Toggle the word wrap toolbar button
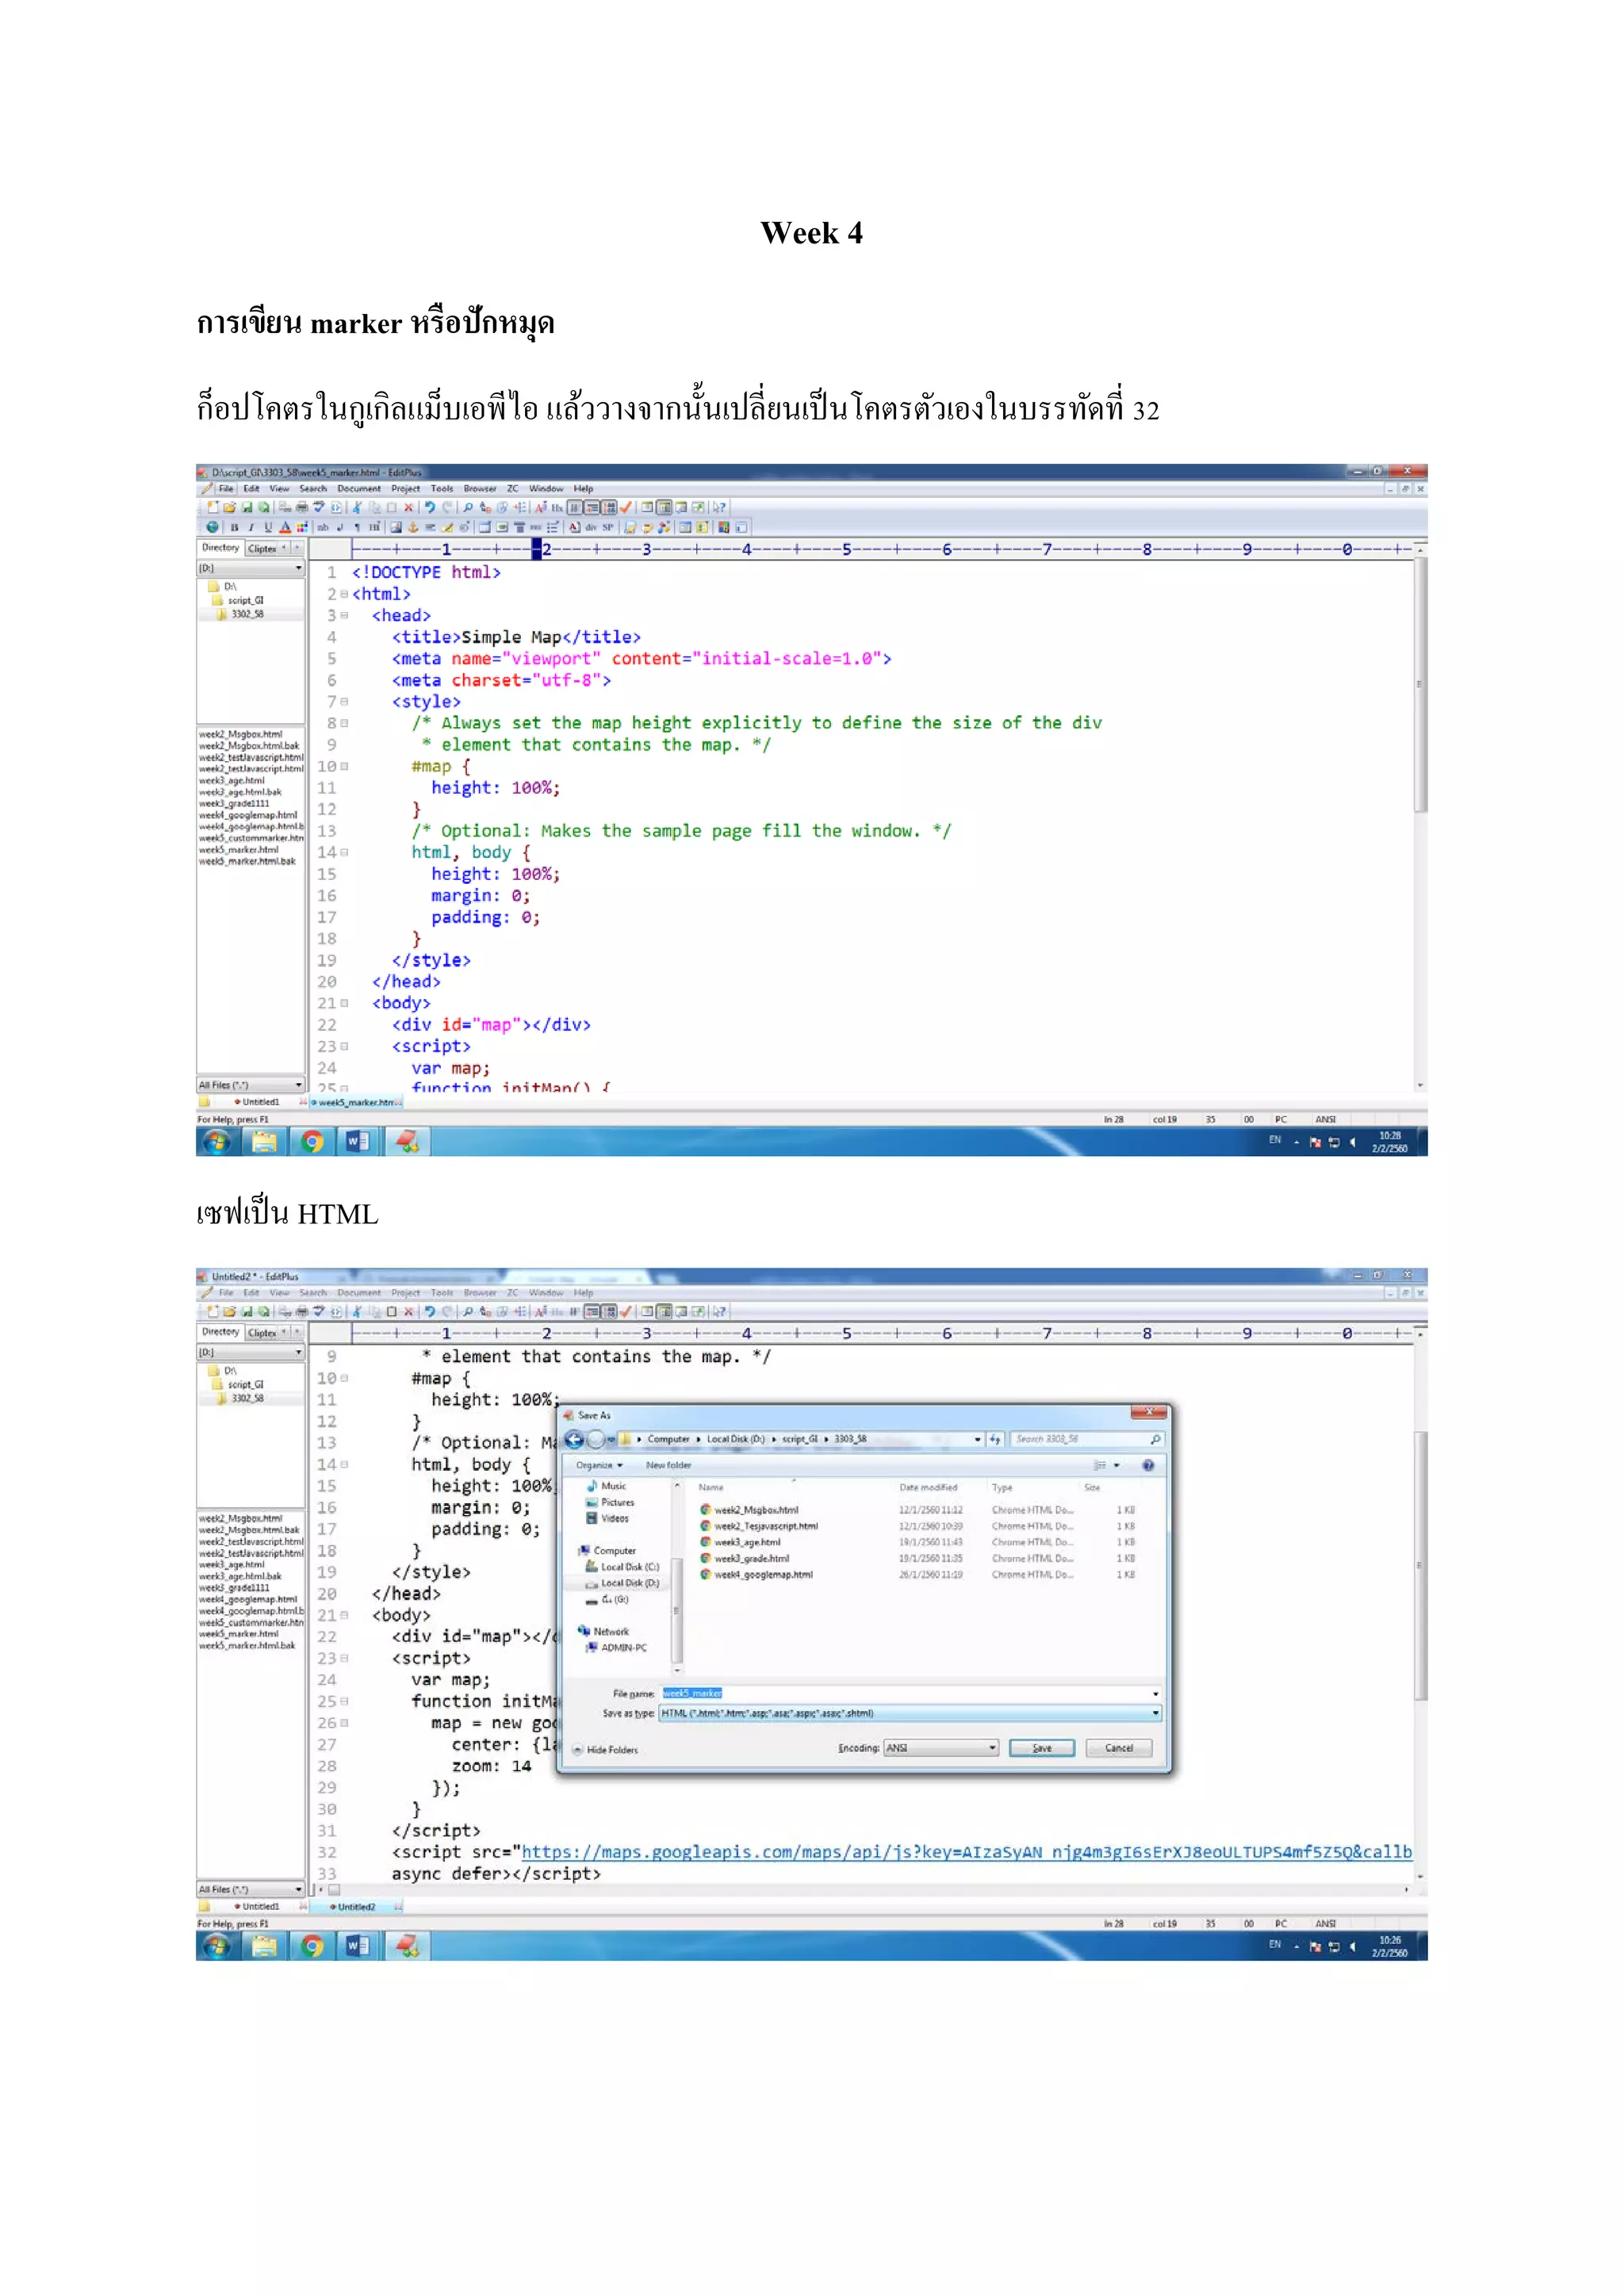Screen dimensions: 1624x2296 592,508
